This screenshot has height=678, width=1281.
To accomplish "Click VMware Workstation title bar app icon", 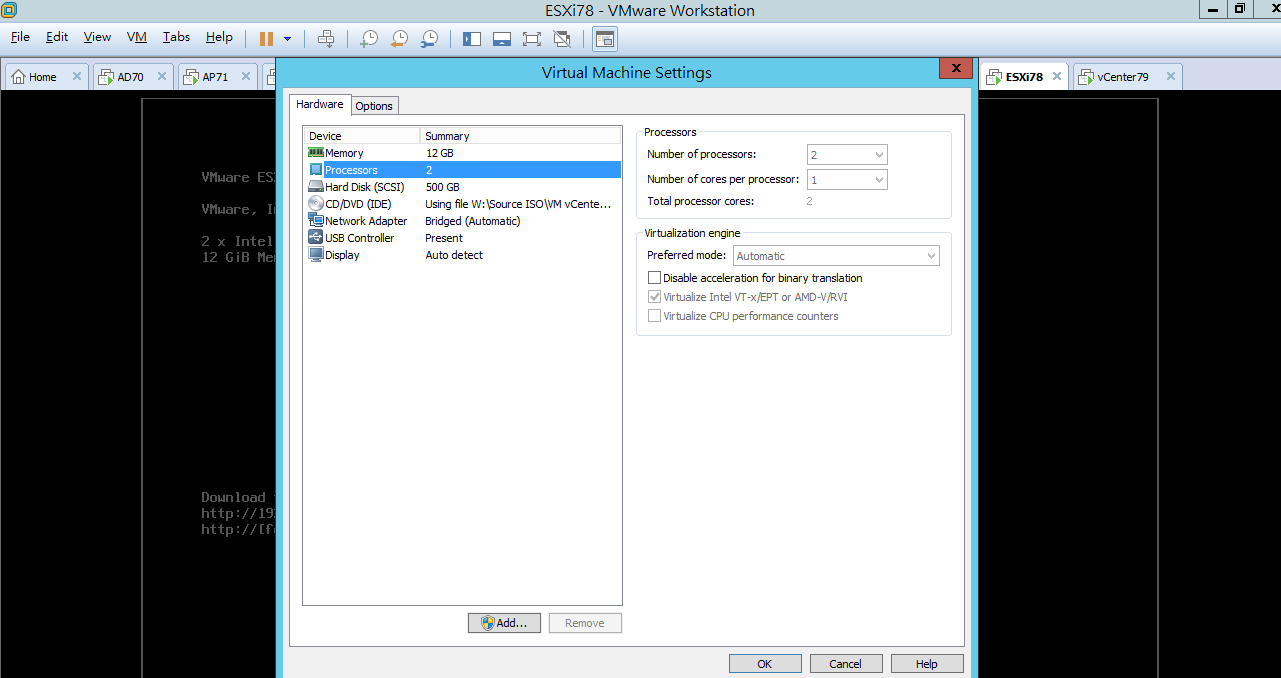I will pyautogui.click(x=9, y=10).
